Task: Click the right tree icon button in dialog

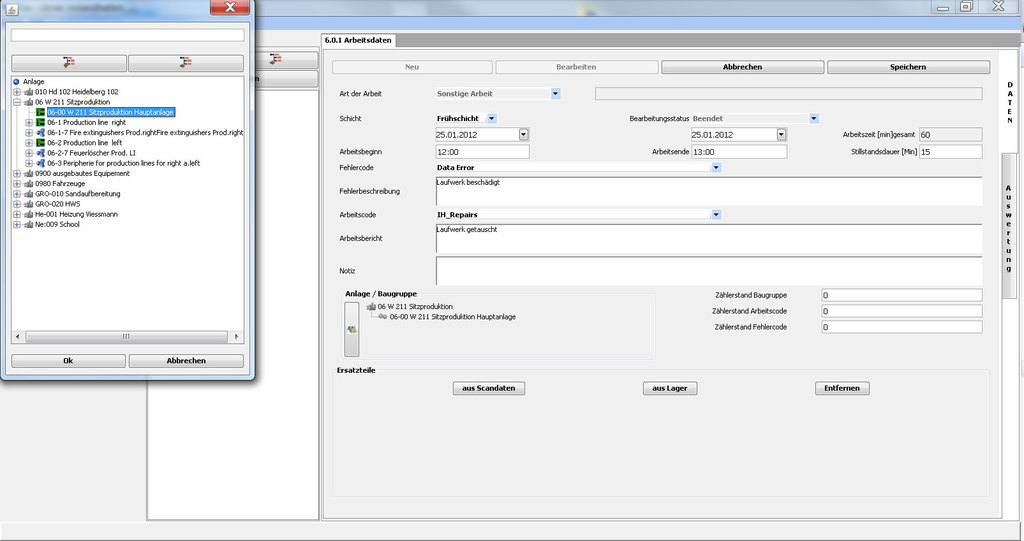Action: point(186,62)
